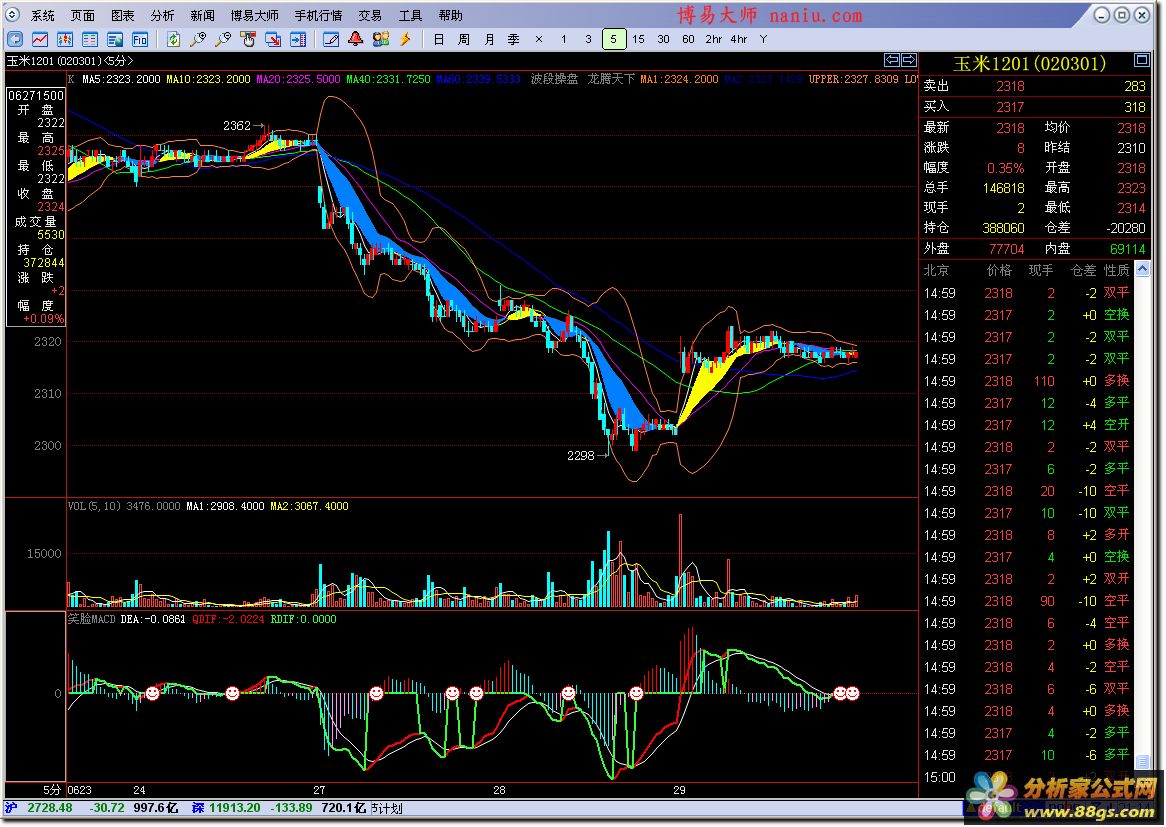This screenshot has width=1166, height=827.
Task: Switch to quarterly 季 period
Action: (x=514, y=39)
